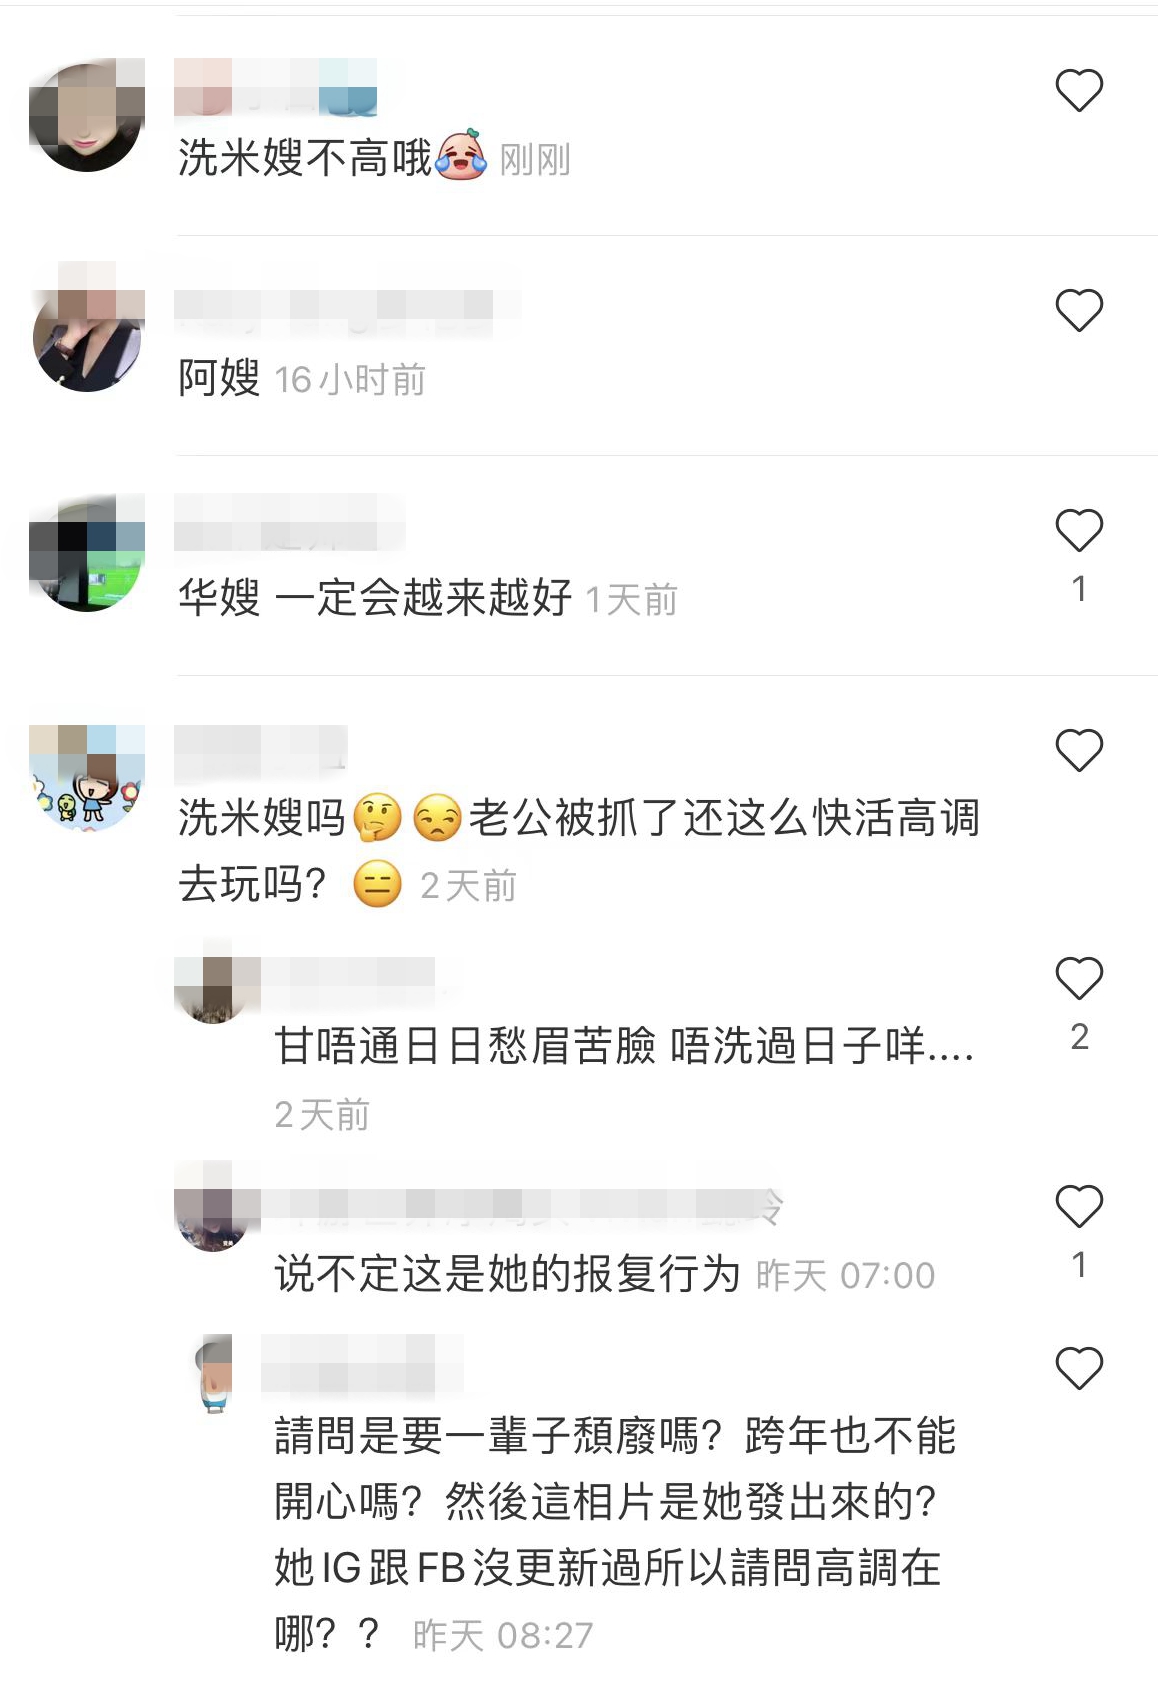Open avatar of 洗米嫂不高哦 commenter
The image size is (1158, 1690).
pos(87,115)
